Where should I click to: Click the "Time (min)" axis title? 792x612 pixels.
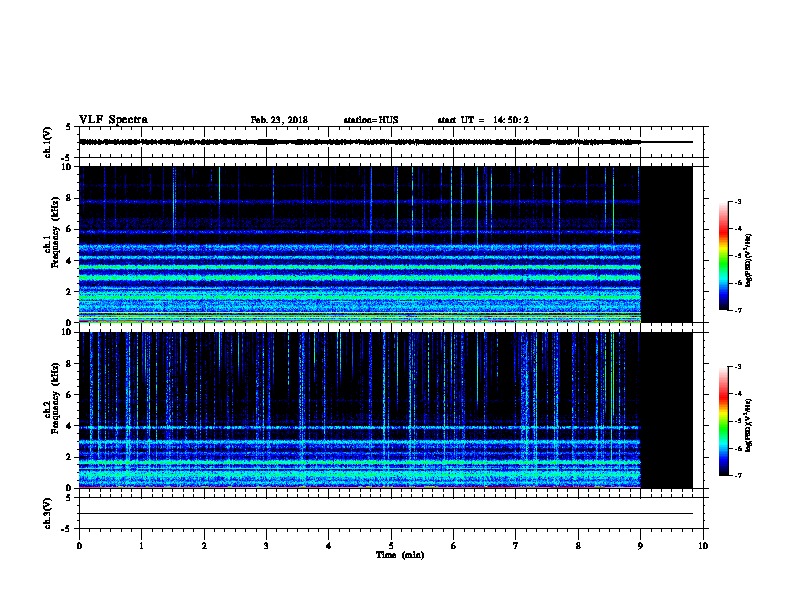[x=400, y=555]
